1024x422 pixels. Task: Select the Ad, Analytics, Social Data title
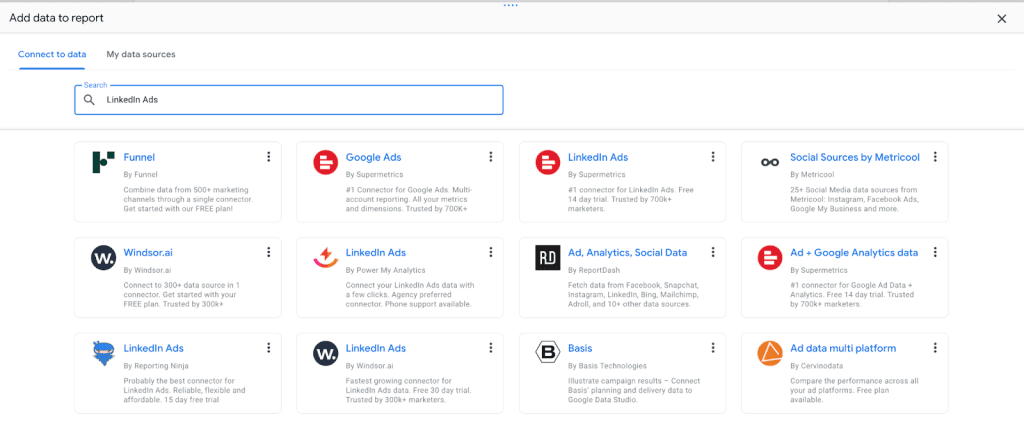click(628, 253)
